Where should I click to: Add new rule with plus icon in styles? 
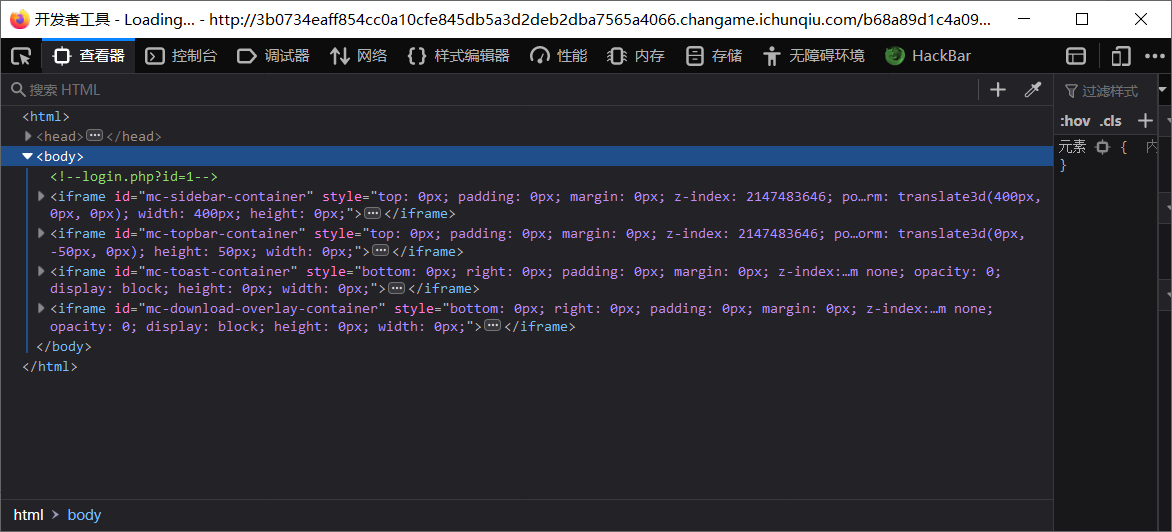click(x=1144, y=120)
